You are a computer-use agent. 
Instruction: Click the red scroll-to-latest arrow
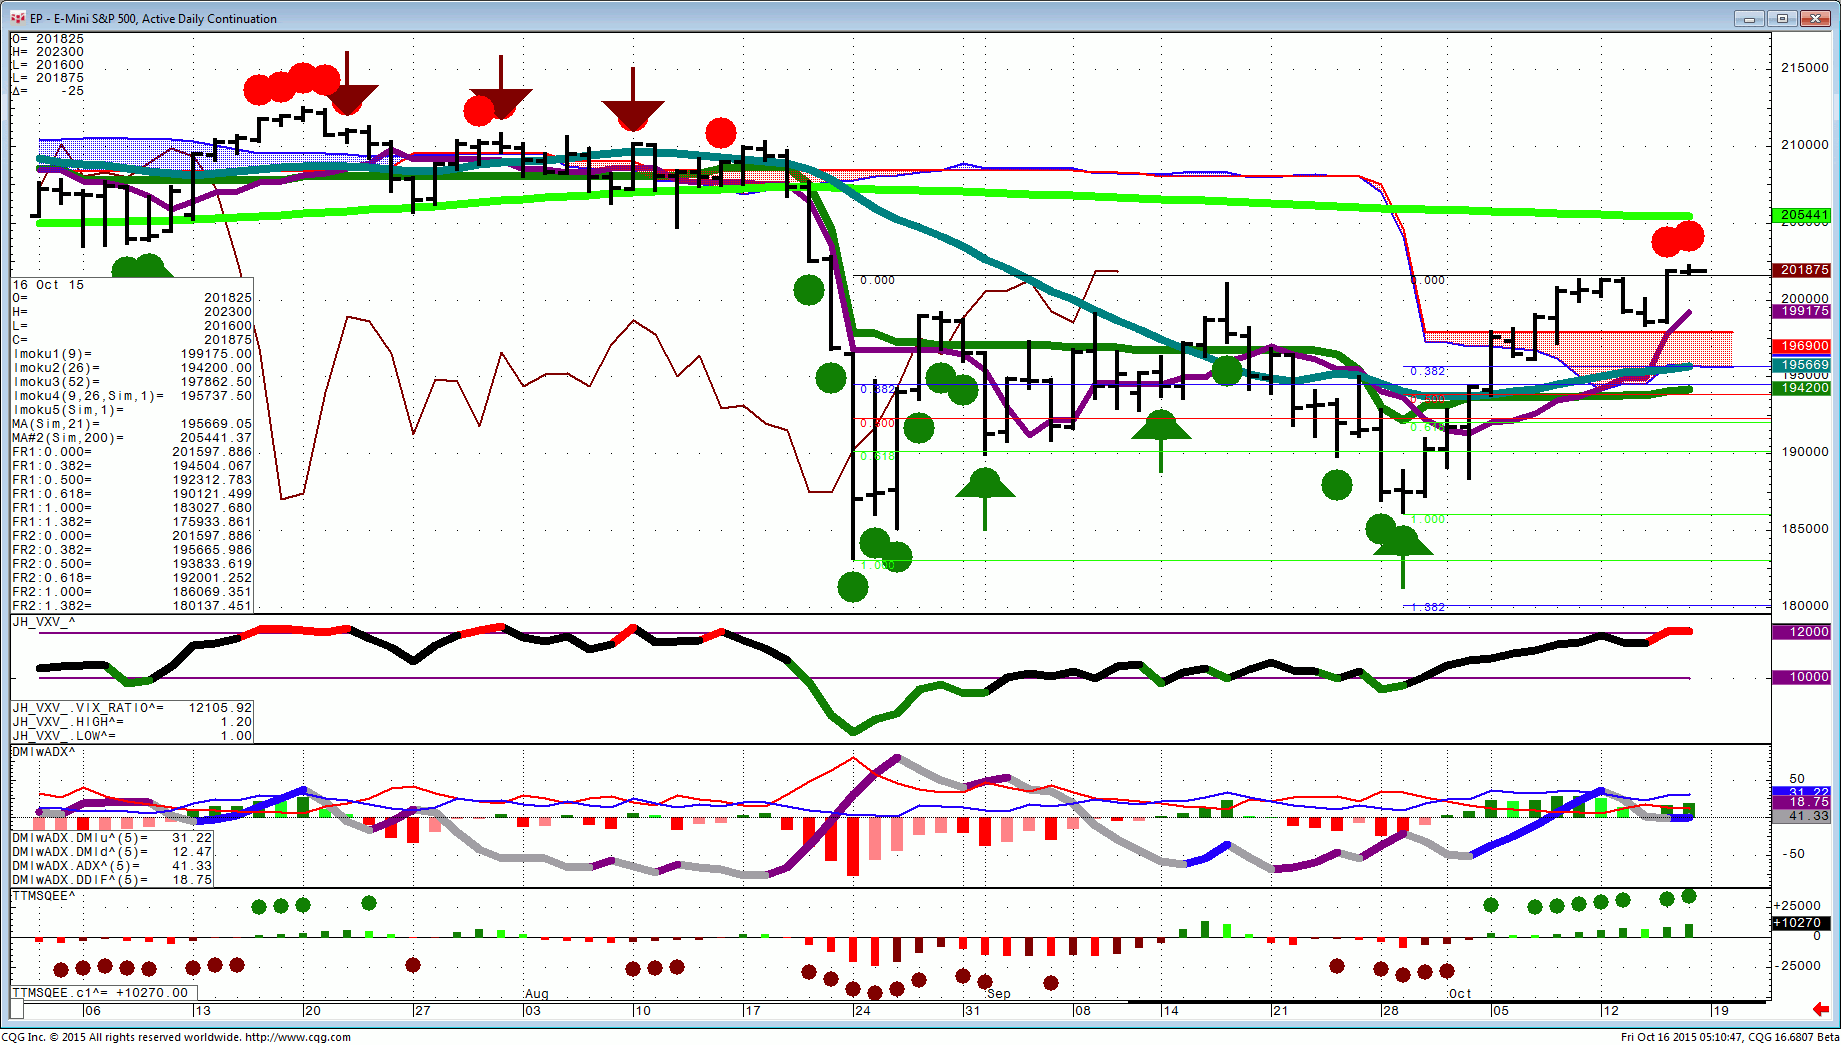tap(1820, 1009)
